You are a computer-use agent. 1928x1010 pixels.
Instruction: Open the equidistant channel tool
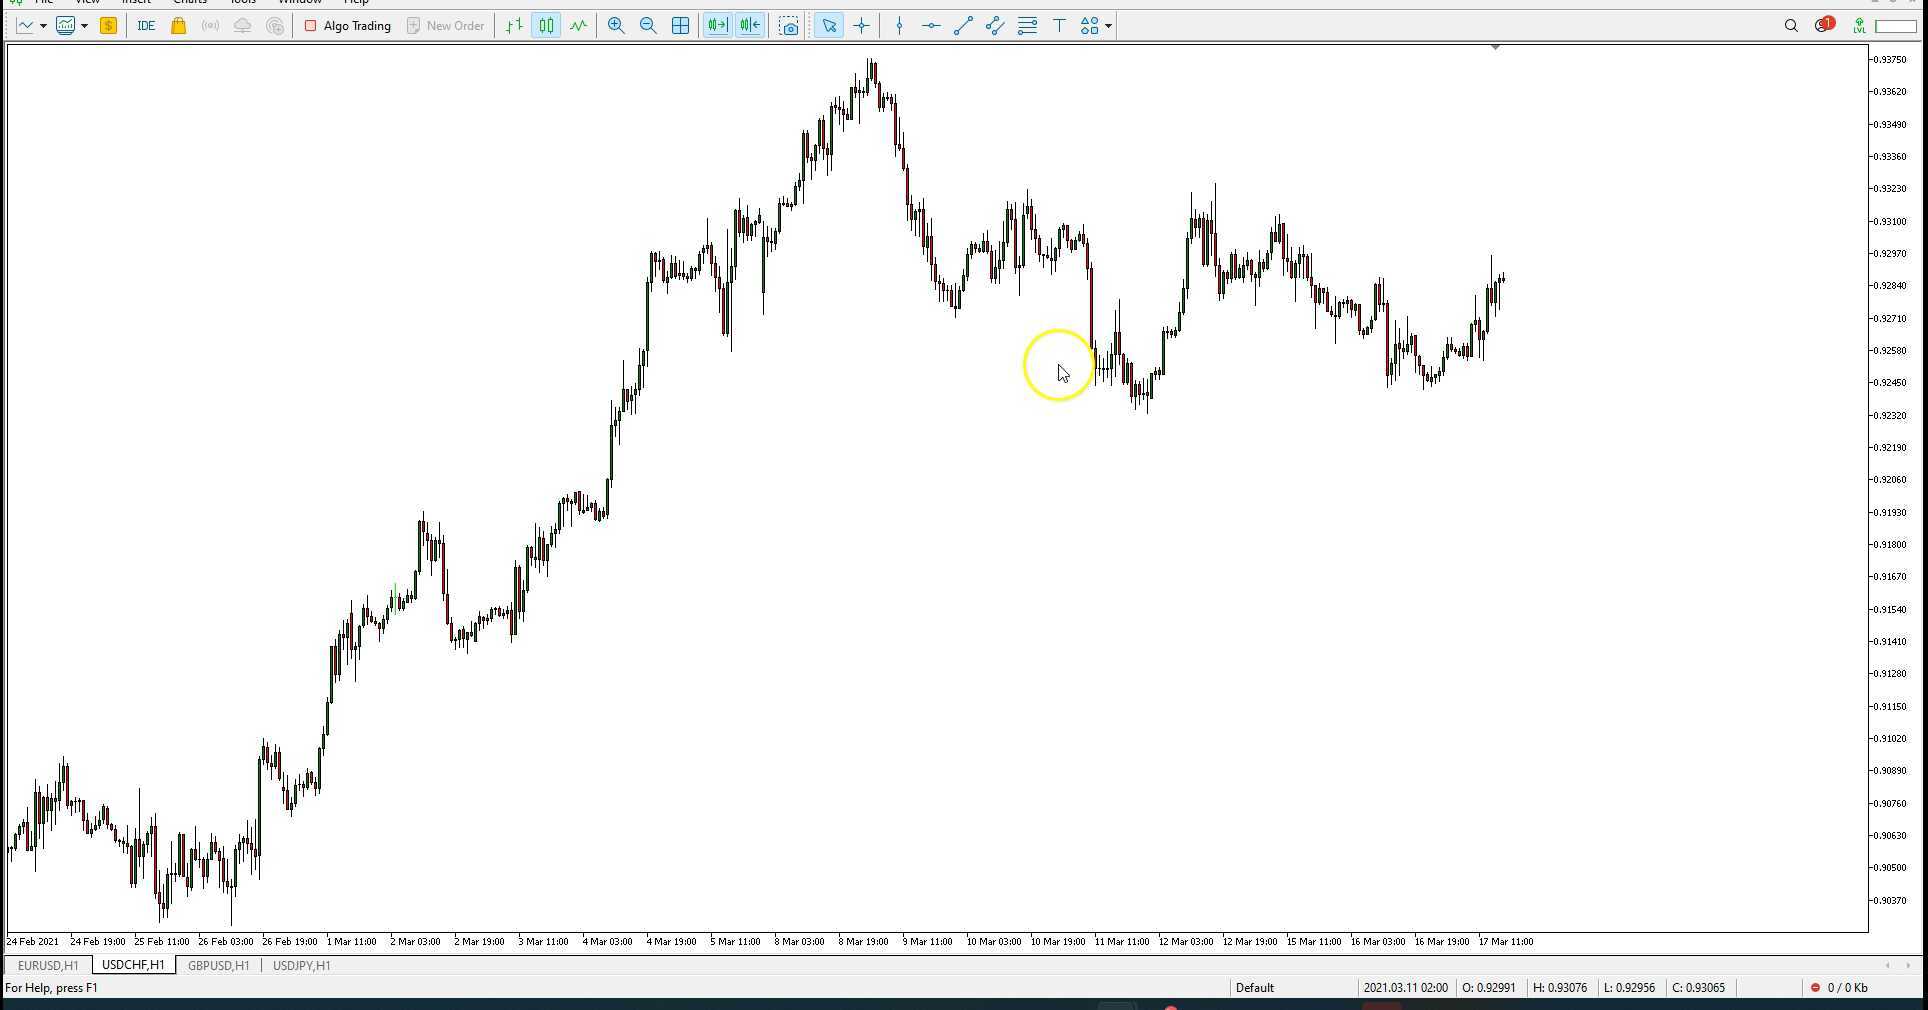coord(994,25)
